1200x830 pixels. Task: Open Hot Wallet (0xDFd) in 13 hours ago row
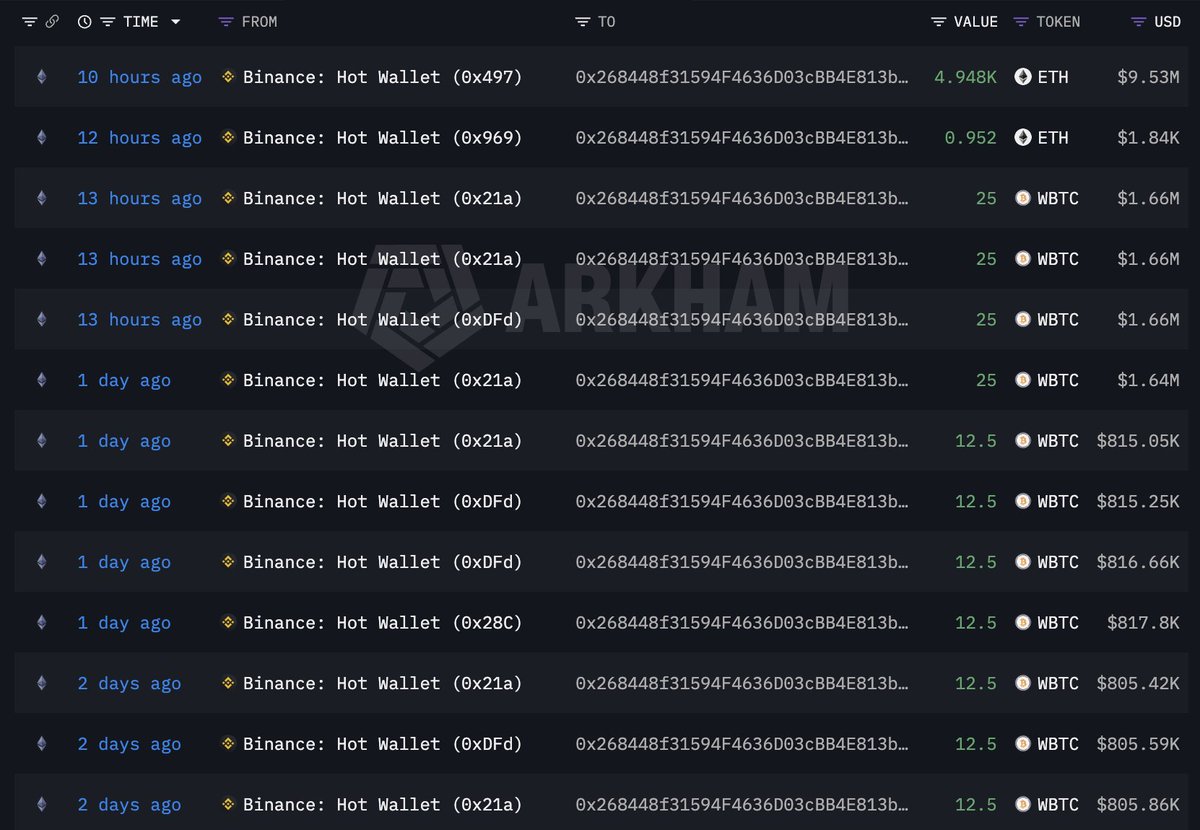click(382, 319)
